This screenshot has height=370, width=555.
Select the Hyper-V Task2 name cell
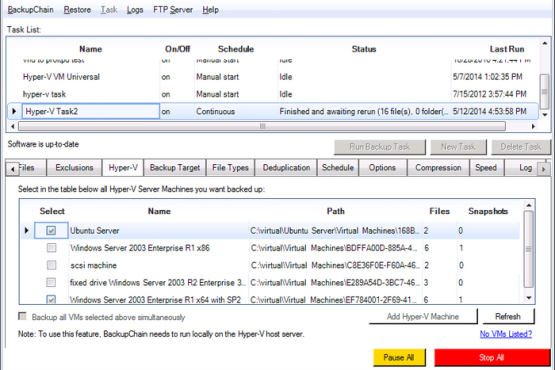pos(91,111)
